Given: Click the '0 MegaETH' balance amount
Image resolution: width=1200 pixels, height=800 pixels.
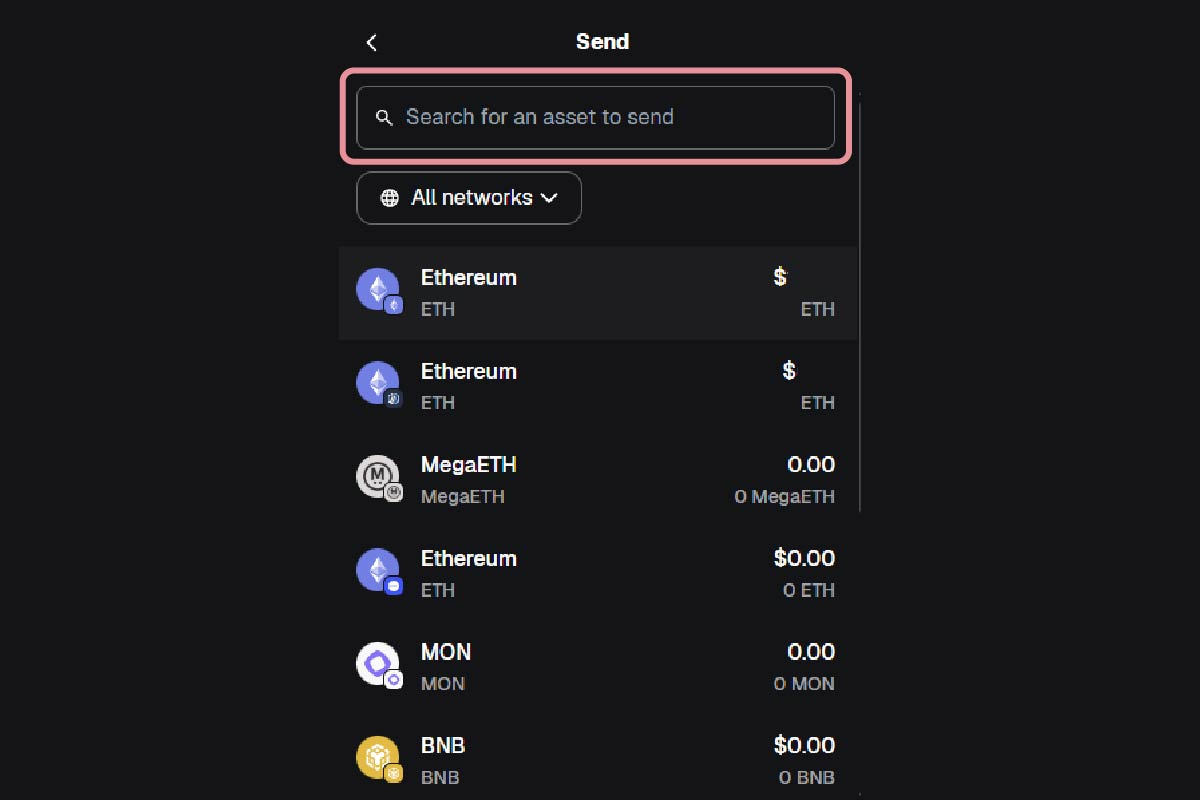Looking at the screenshot, I should pyautogui.click(x=784, y=497).
